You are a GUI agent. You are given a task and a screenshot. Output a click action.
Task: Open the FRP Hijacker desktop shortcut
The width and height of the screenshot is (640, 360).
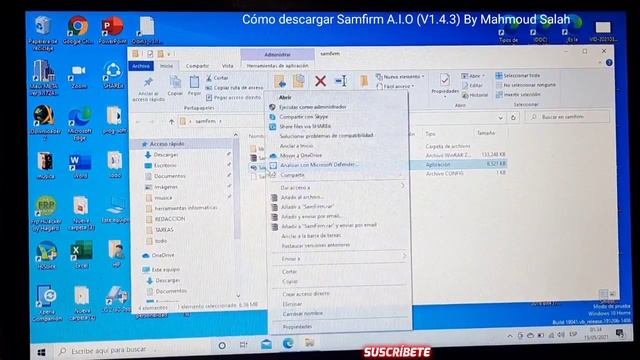46,214
